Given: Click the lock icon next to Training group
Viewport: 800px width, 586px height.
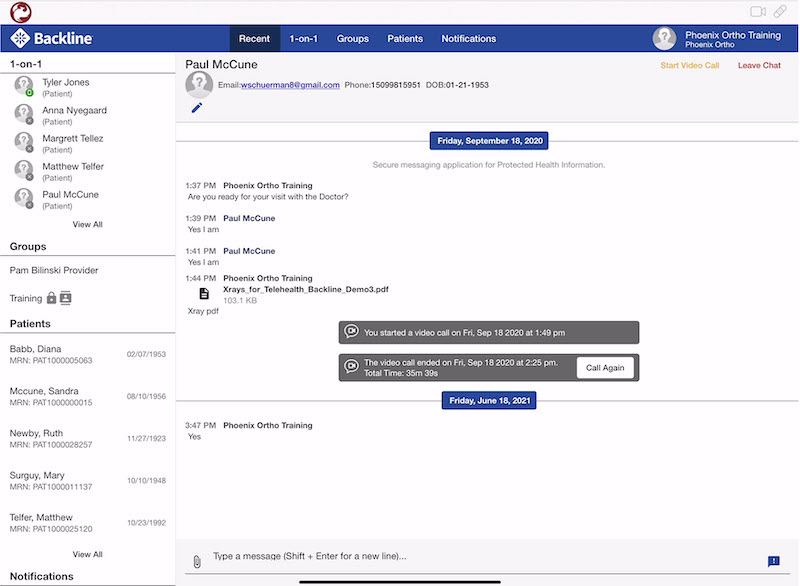Looking at the screenshot, I should (x=51, y=298).
